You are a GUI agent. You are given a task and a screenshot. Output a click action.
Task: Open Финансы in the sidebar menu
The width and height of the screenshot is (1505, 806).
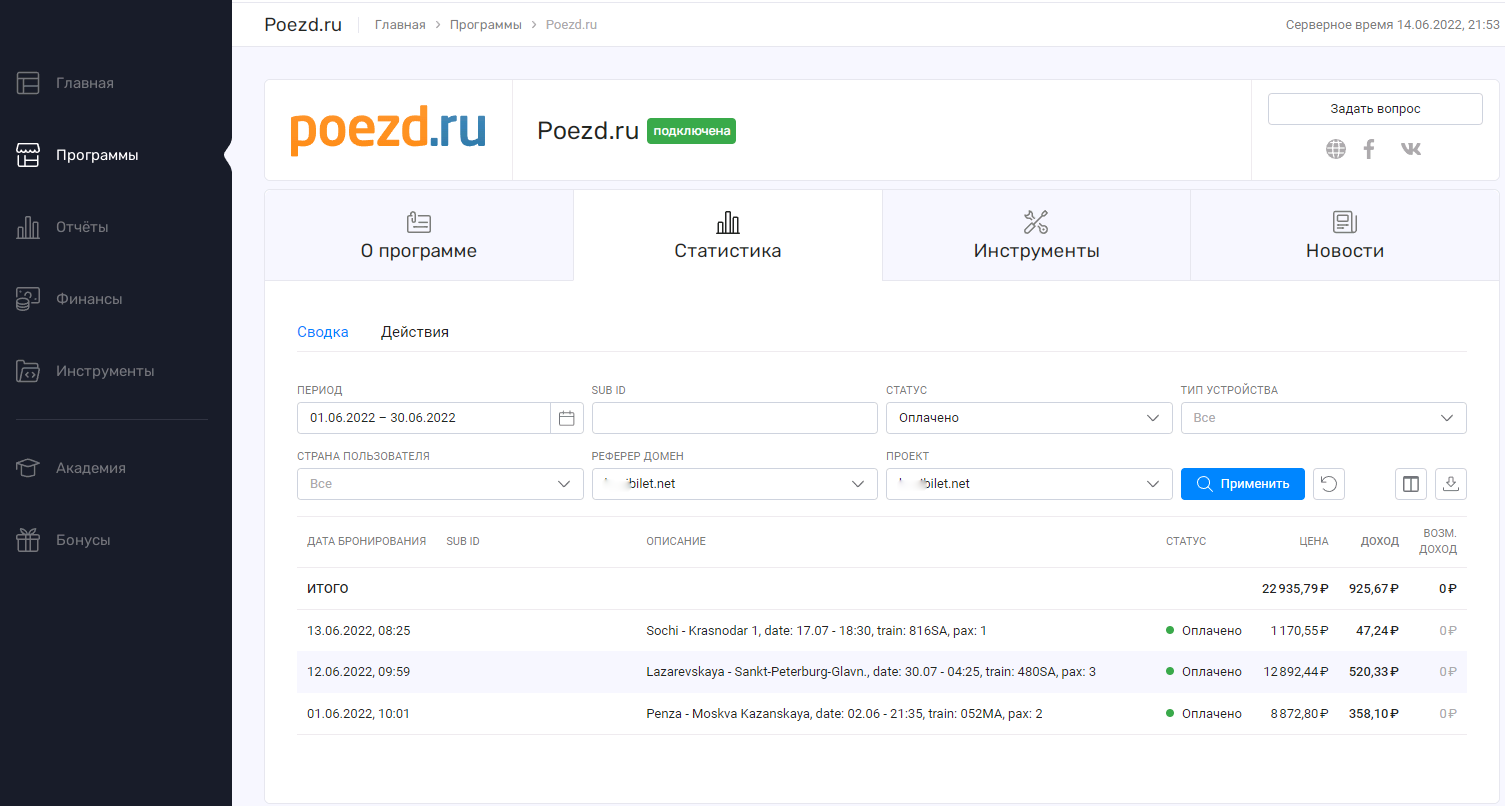coord(89,299)
